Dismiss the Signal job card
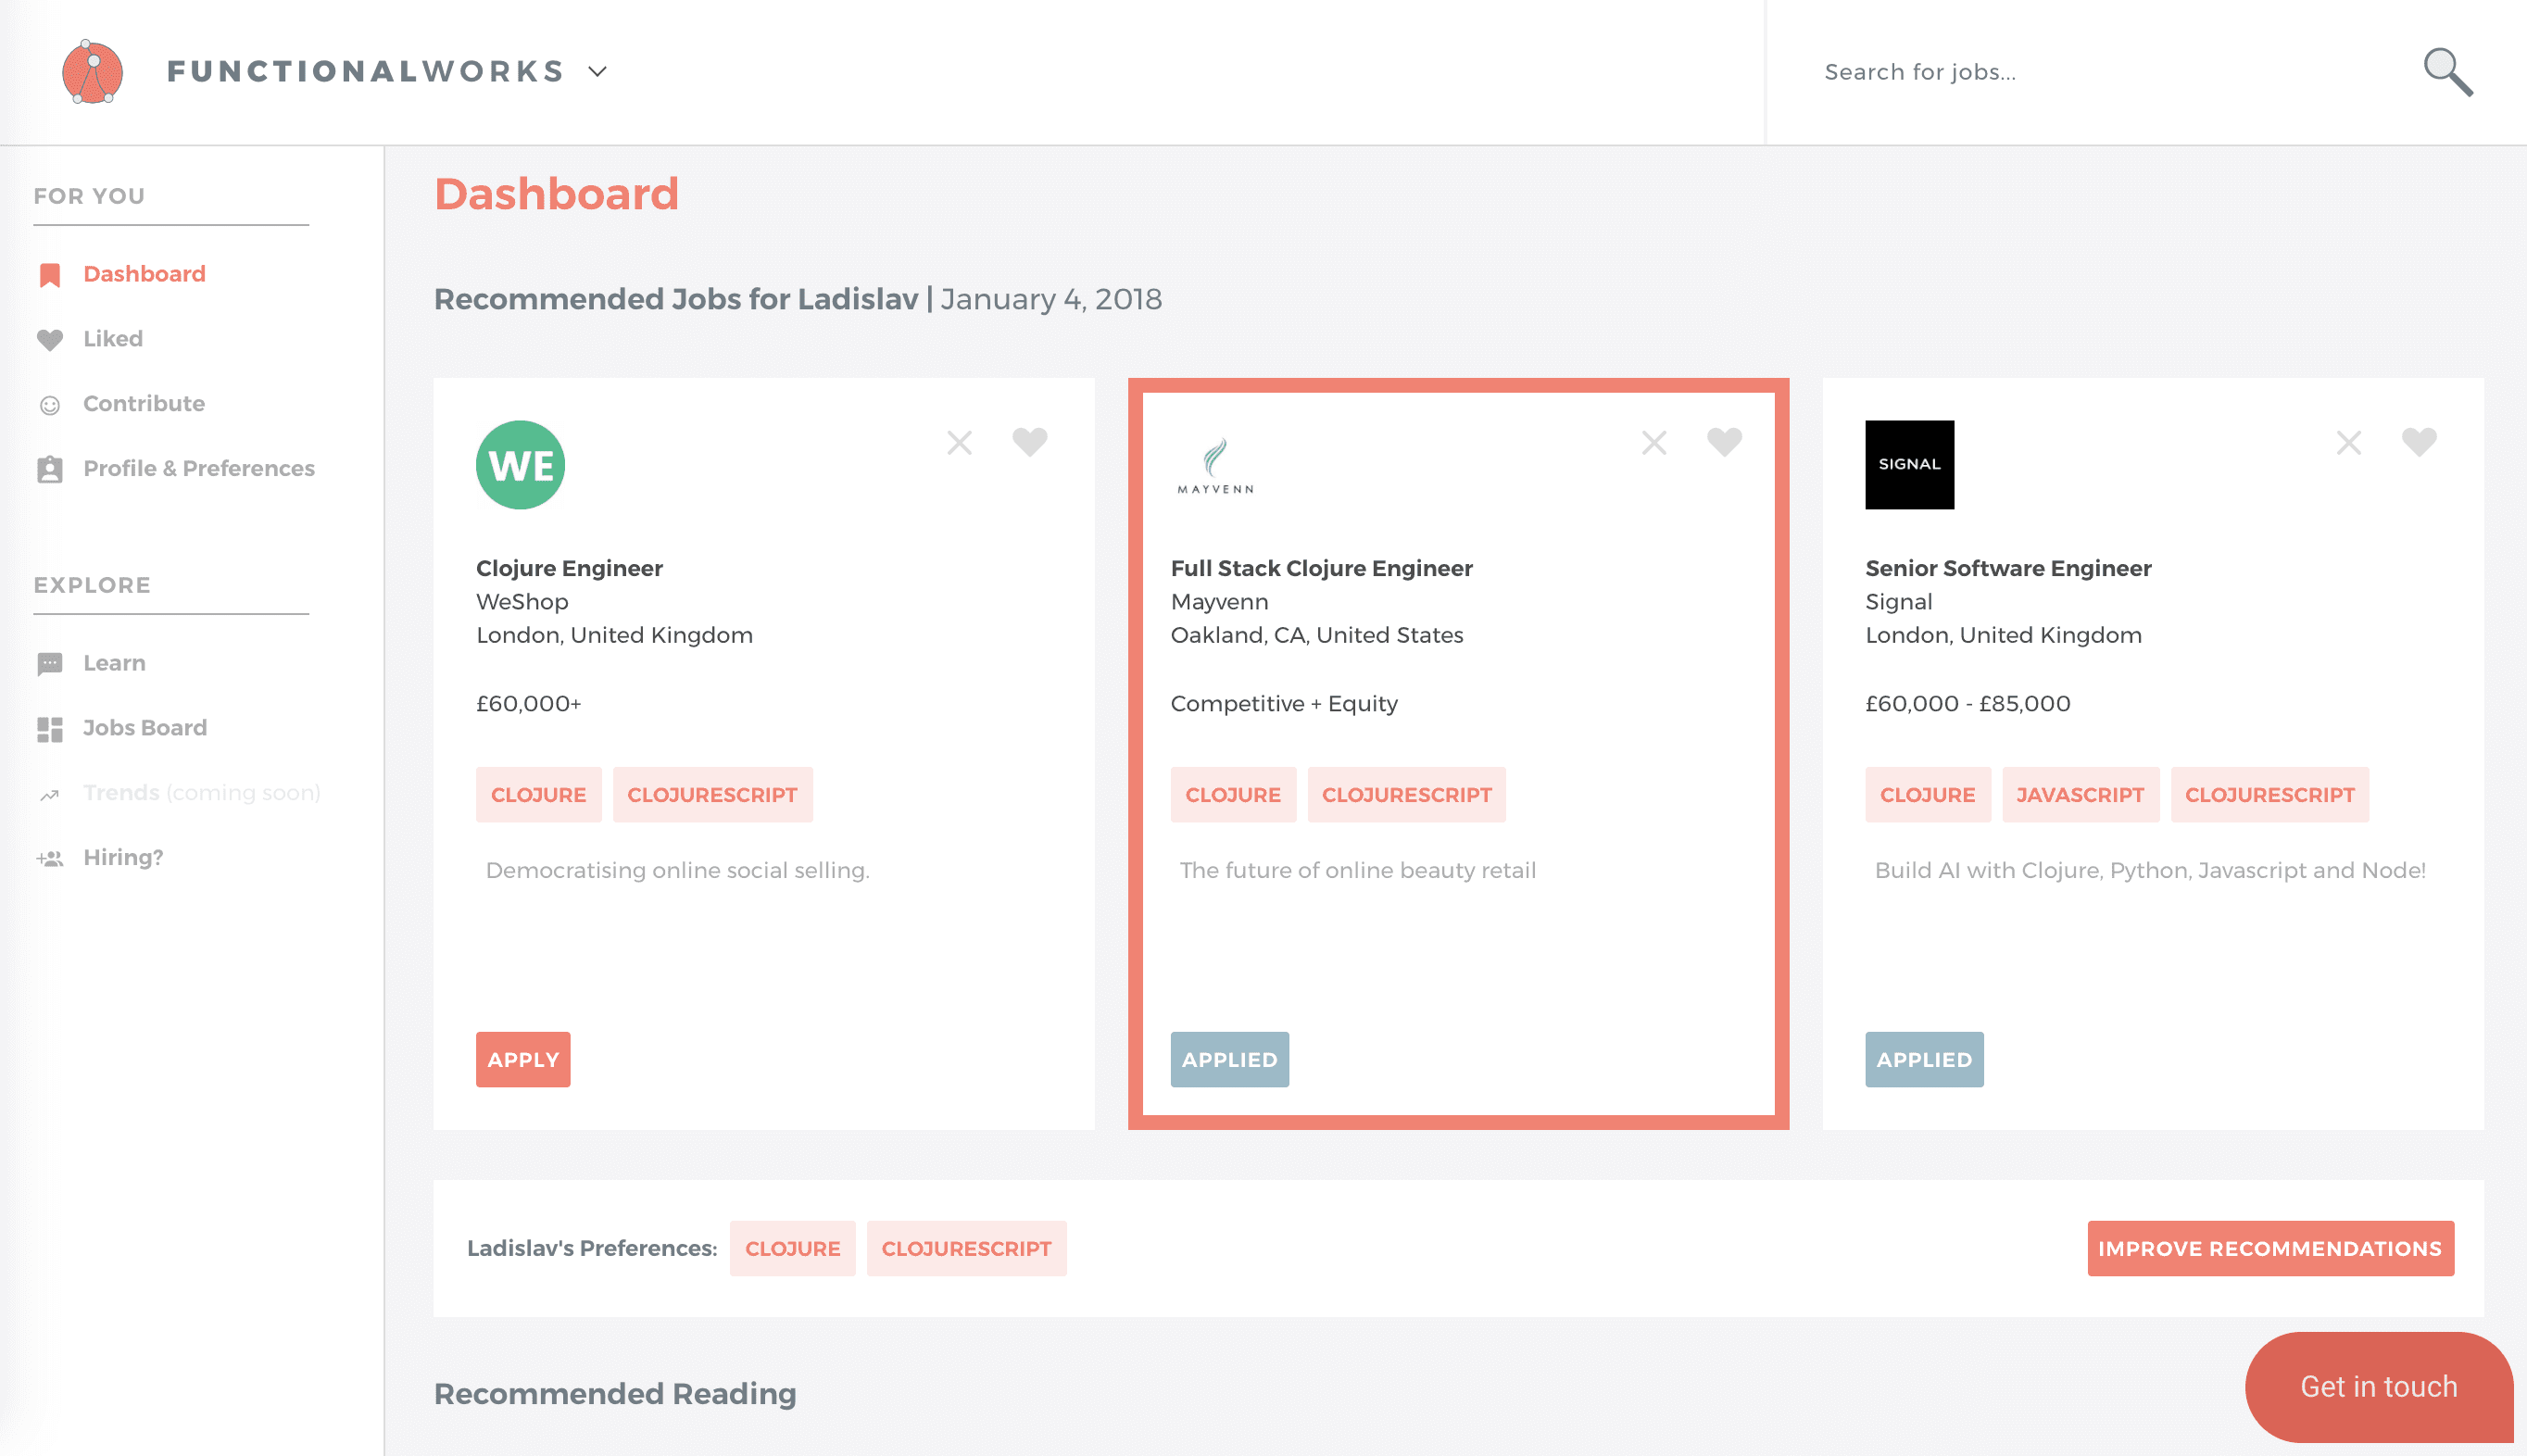 (2349, 443)
